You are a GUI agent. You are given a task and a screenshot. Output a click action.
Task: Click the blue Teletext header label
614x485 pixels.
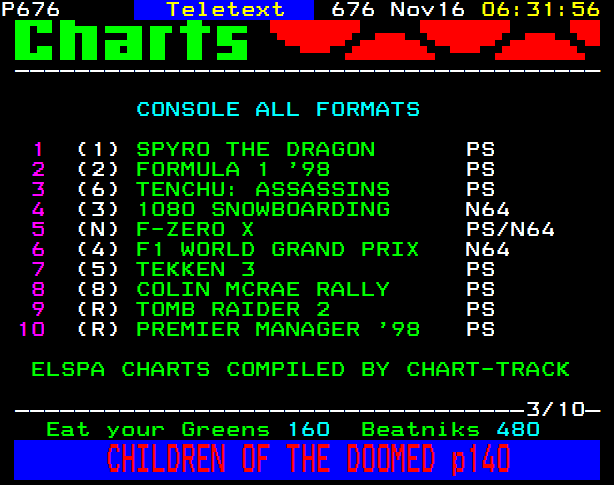click(x=224, y=9)
